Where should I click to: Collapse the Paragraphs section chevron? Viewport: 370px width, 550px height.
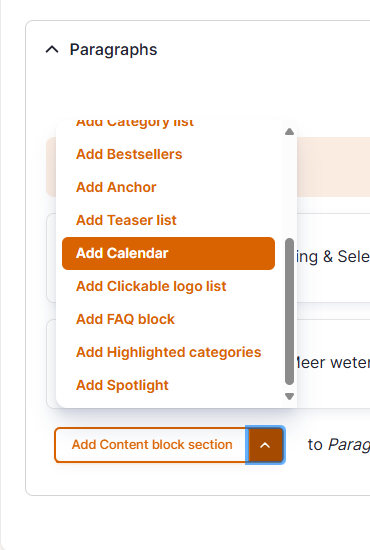52,49
